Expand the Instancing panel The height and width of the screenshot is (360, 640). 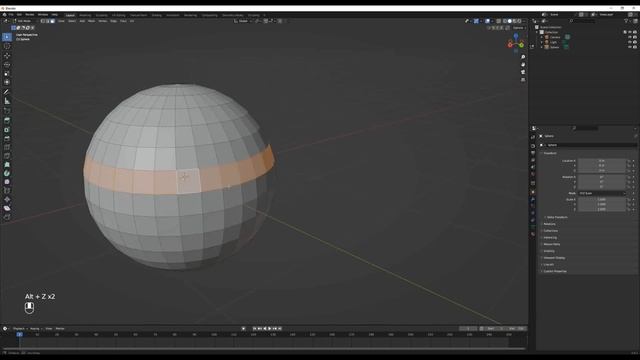550,238
